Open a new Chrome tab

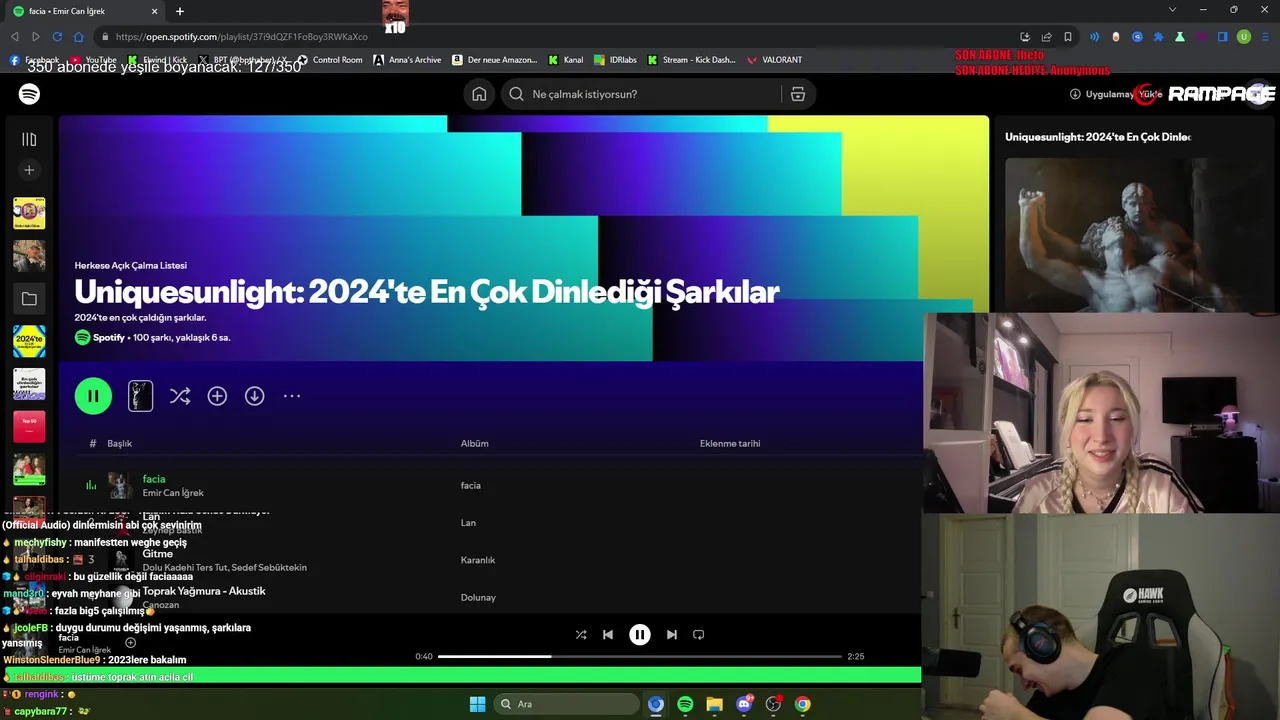(x=180, y=11)
